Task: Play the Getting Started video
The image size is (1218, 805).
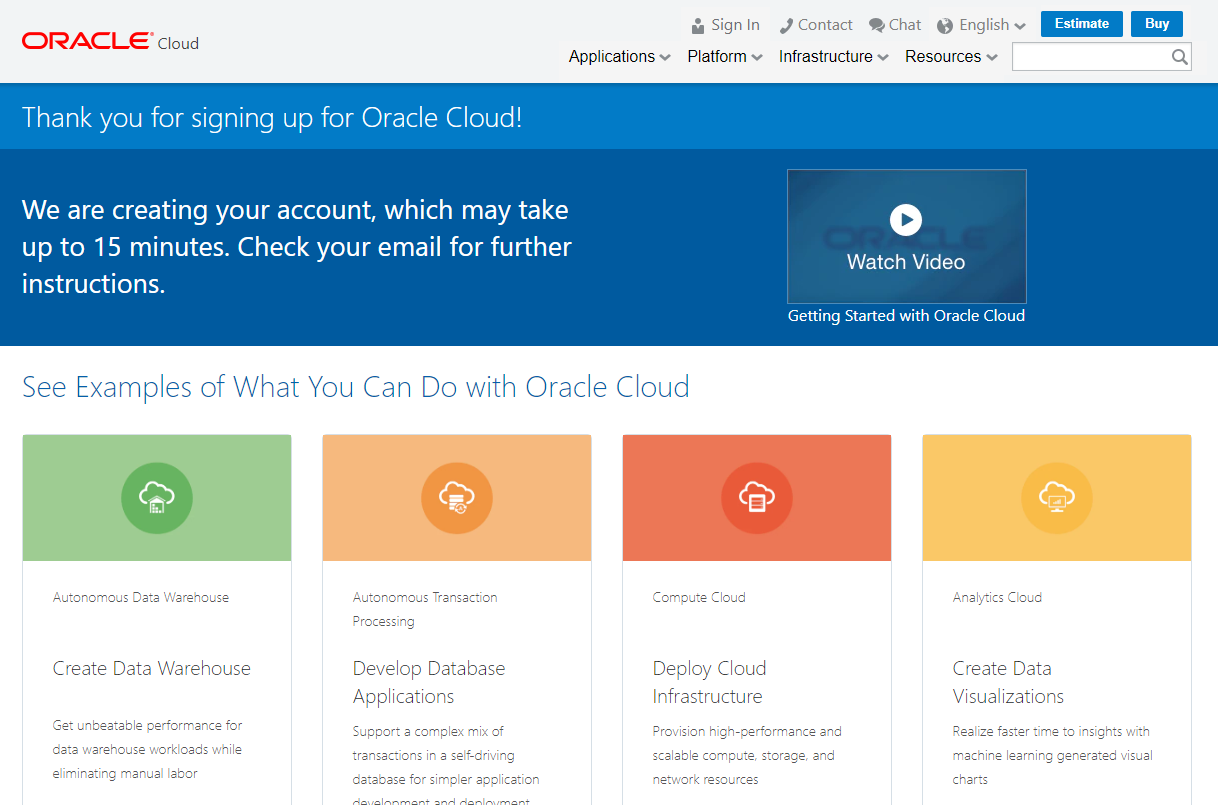Action: (x=906, y=219)
